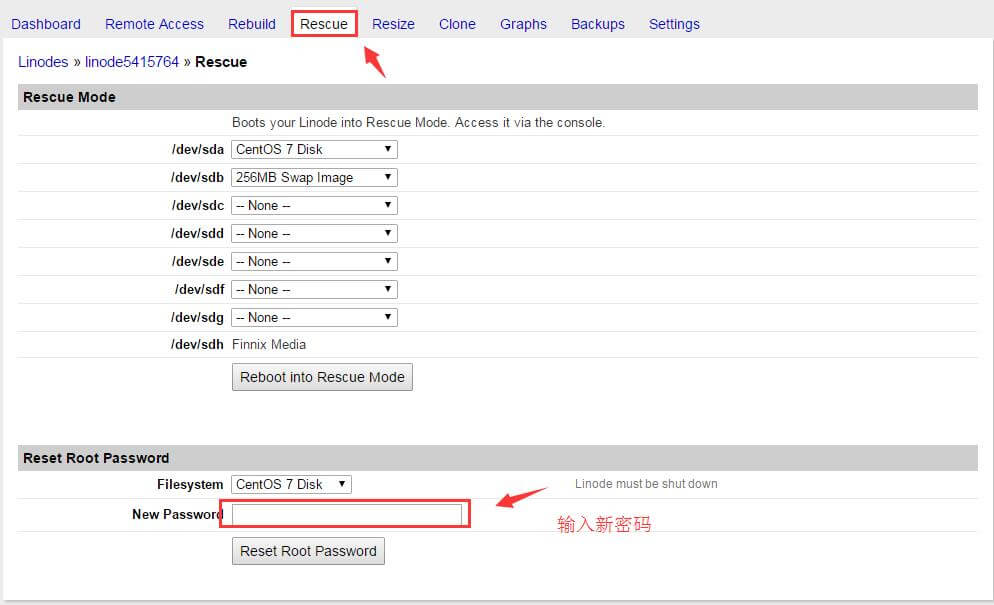Click the Reboot into Rescue Mode button

322,377
